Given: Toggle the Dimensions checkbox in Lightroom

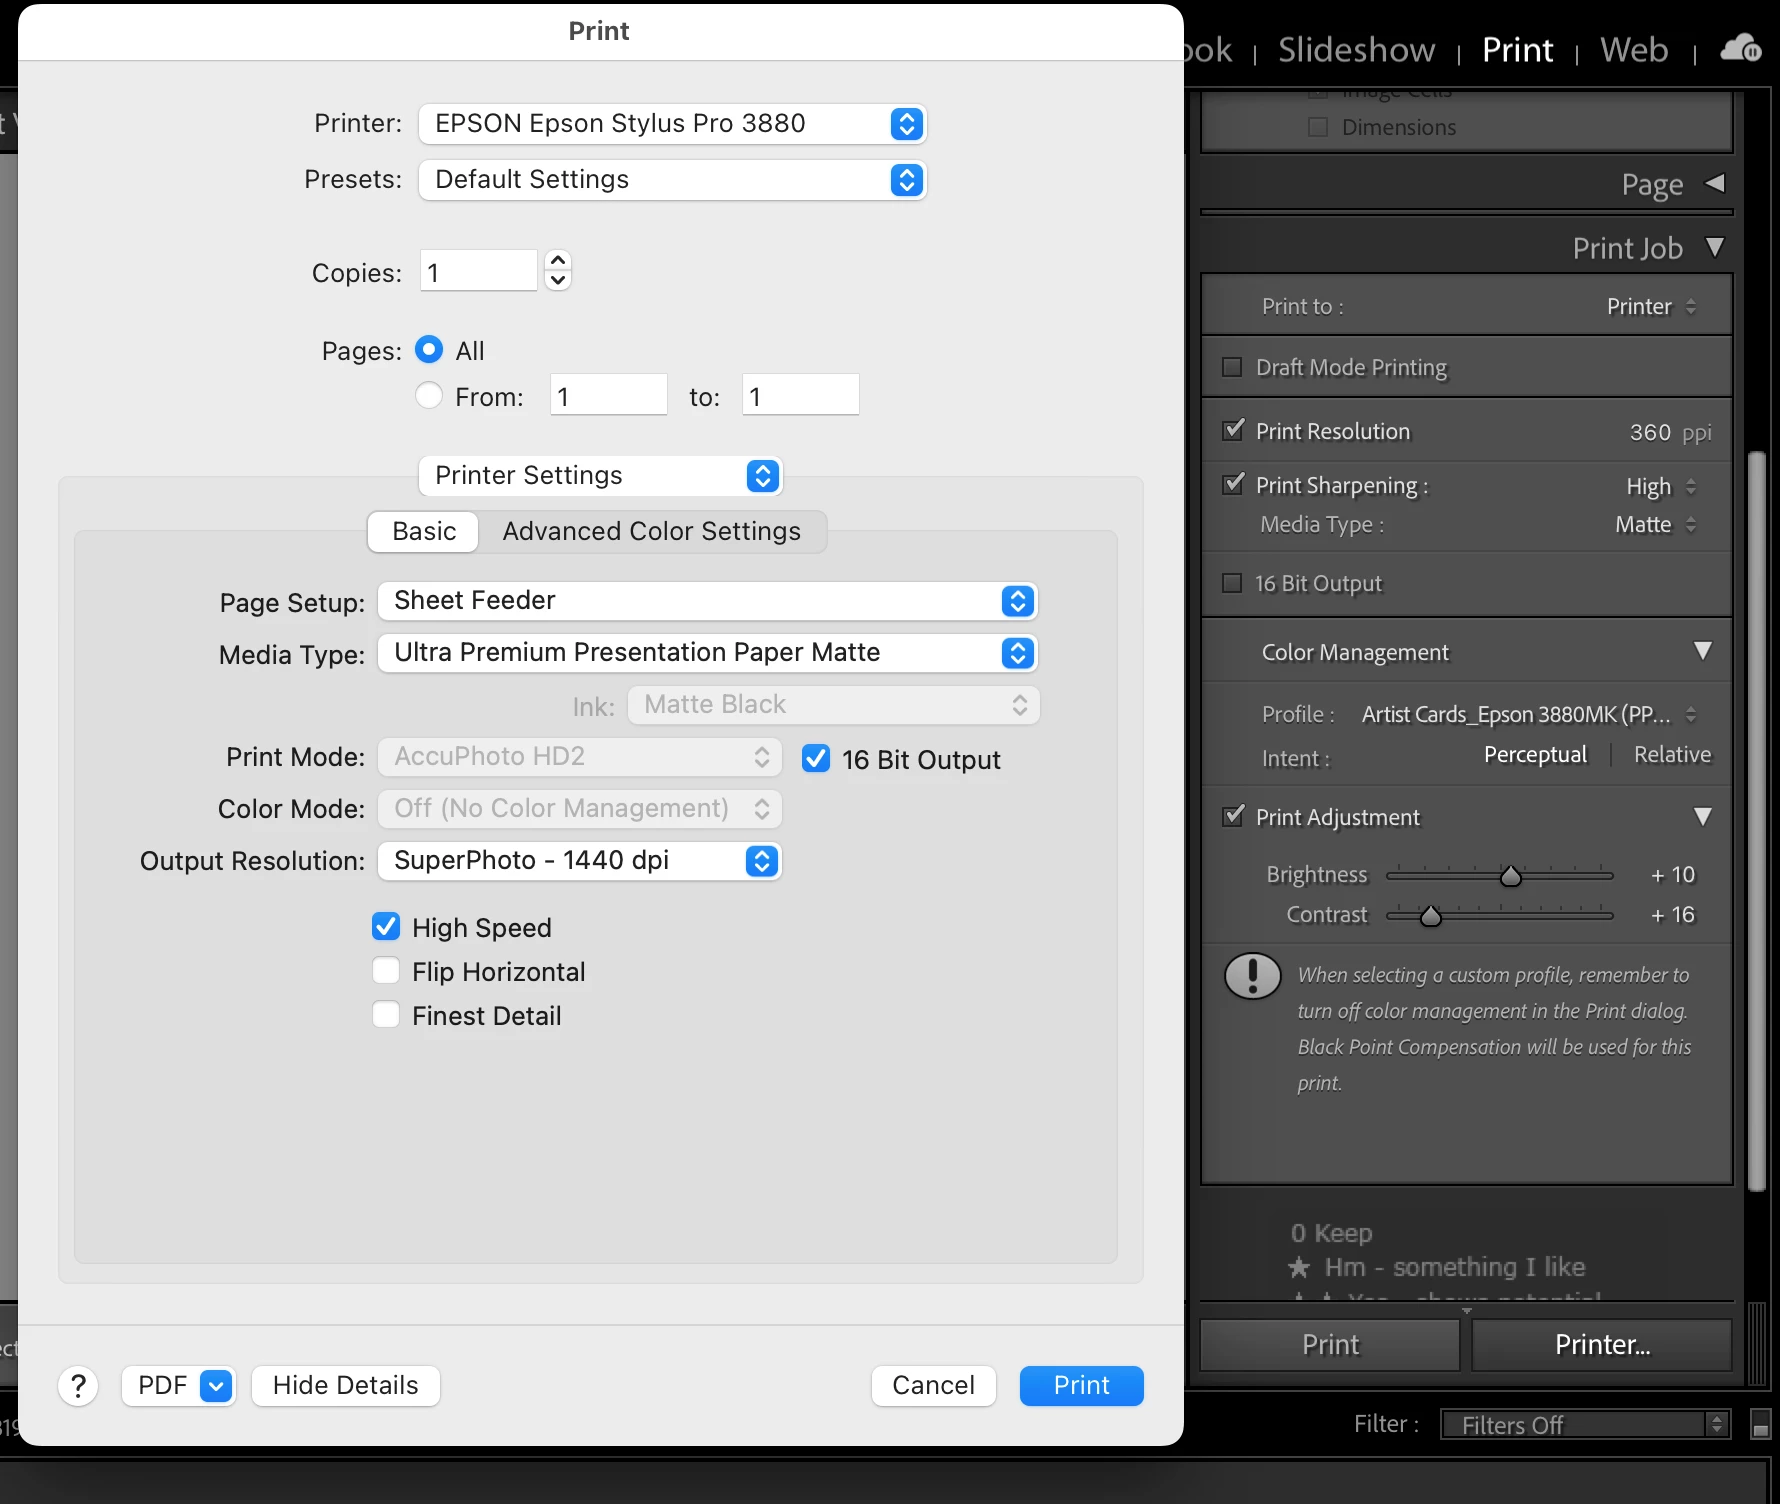Looking at the screenshot, I should 1318,127.
